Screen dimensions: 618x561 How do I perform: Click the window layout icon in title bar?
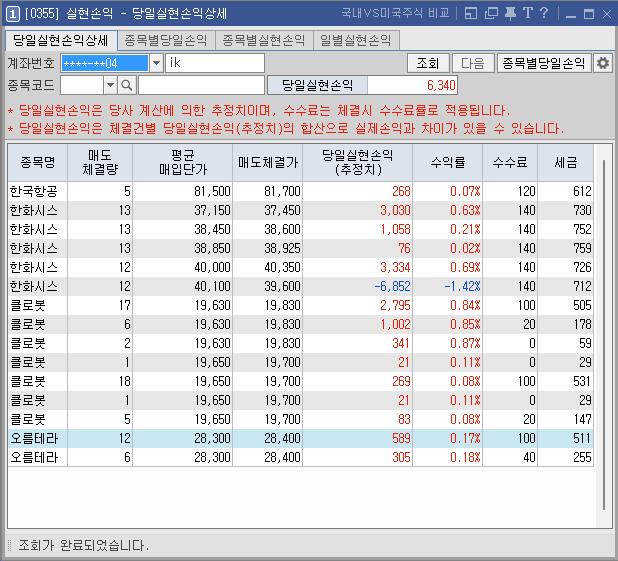[x=471, y=13]
